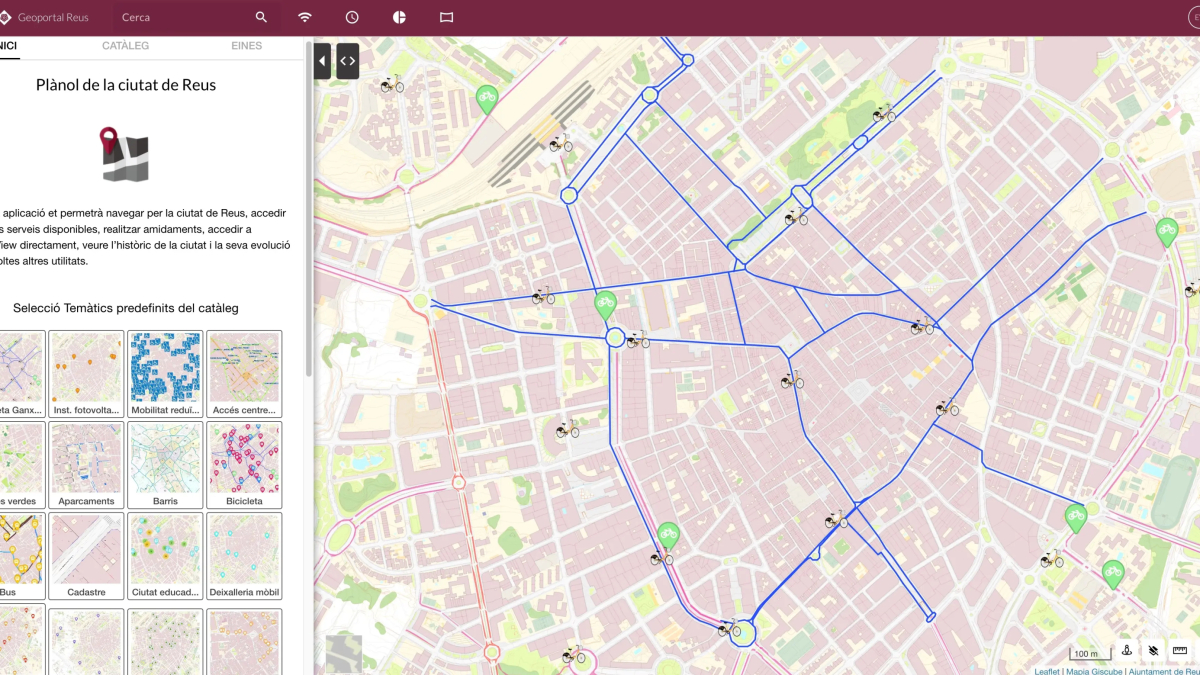The height and width of the screenshot is (675, 1200).
Task: Open the clock history icon
Action: click(x=352, y=17)
